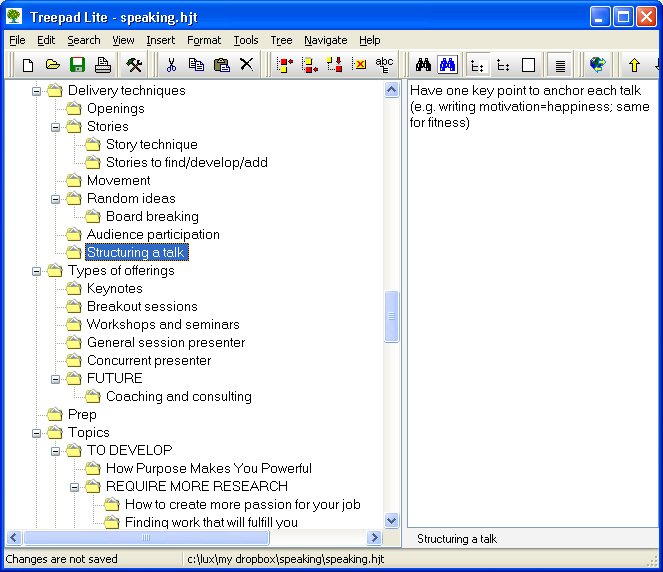Click the Delete X icon in toolbar
This screenshot has width=663, height=572.
point(246,65)
